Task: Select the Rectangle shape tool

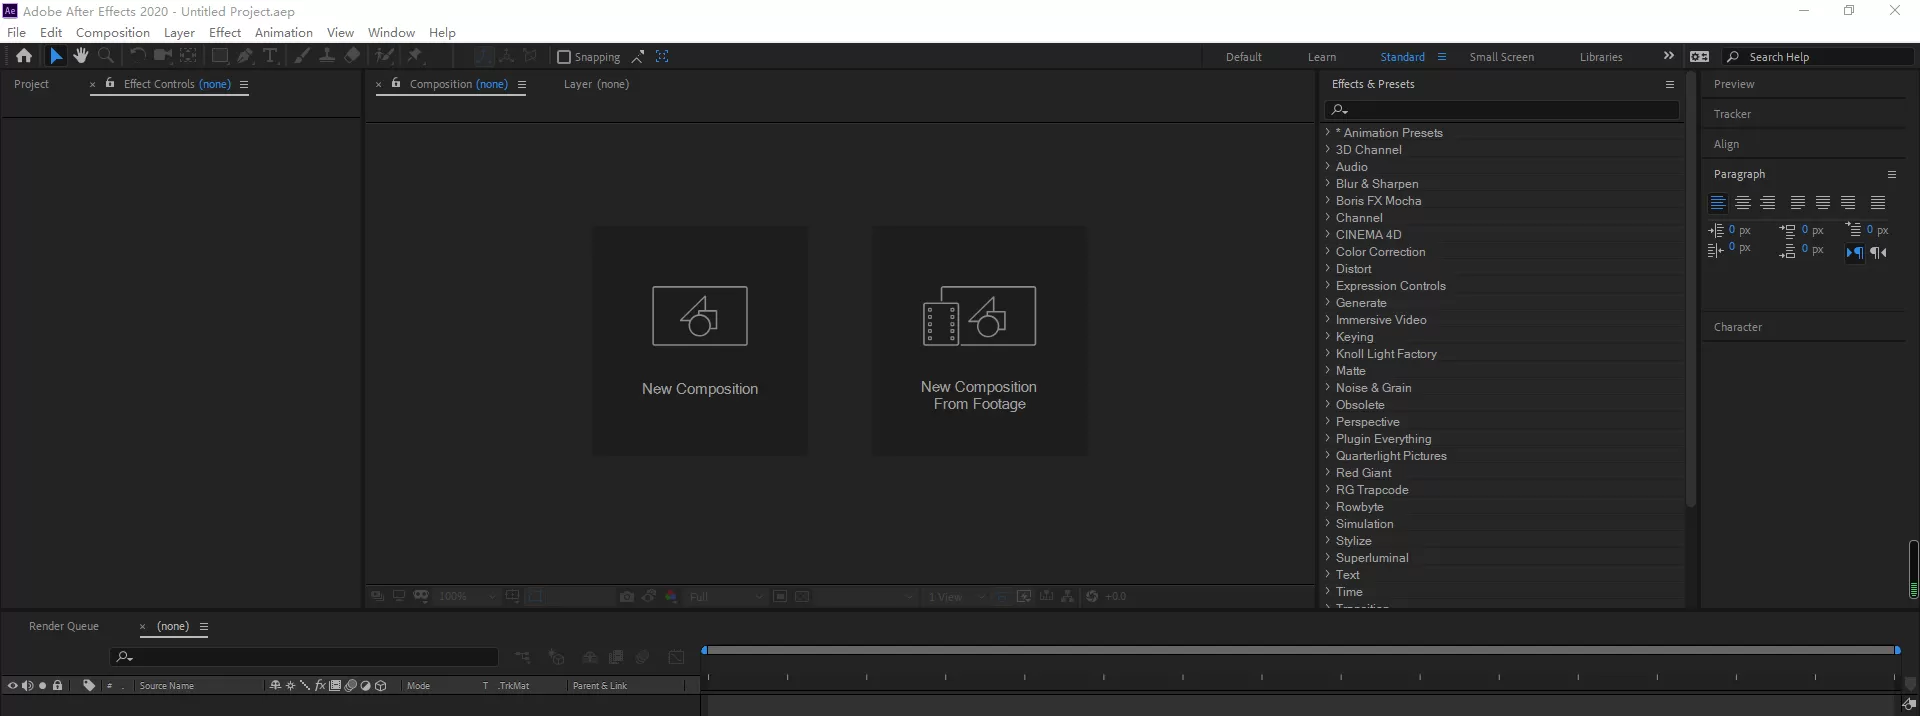Action: point(219,56)
